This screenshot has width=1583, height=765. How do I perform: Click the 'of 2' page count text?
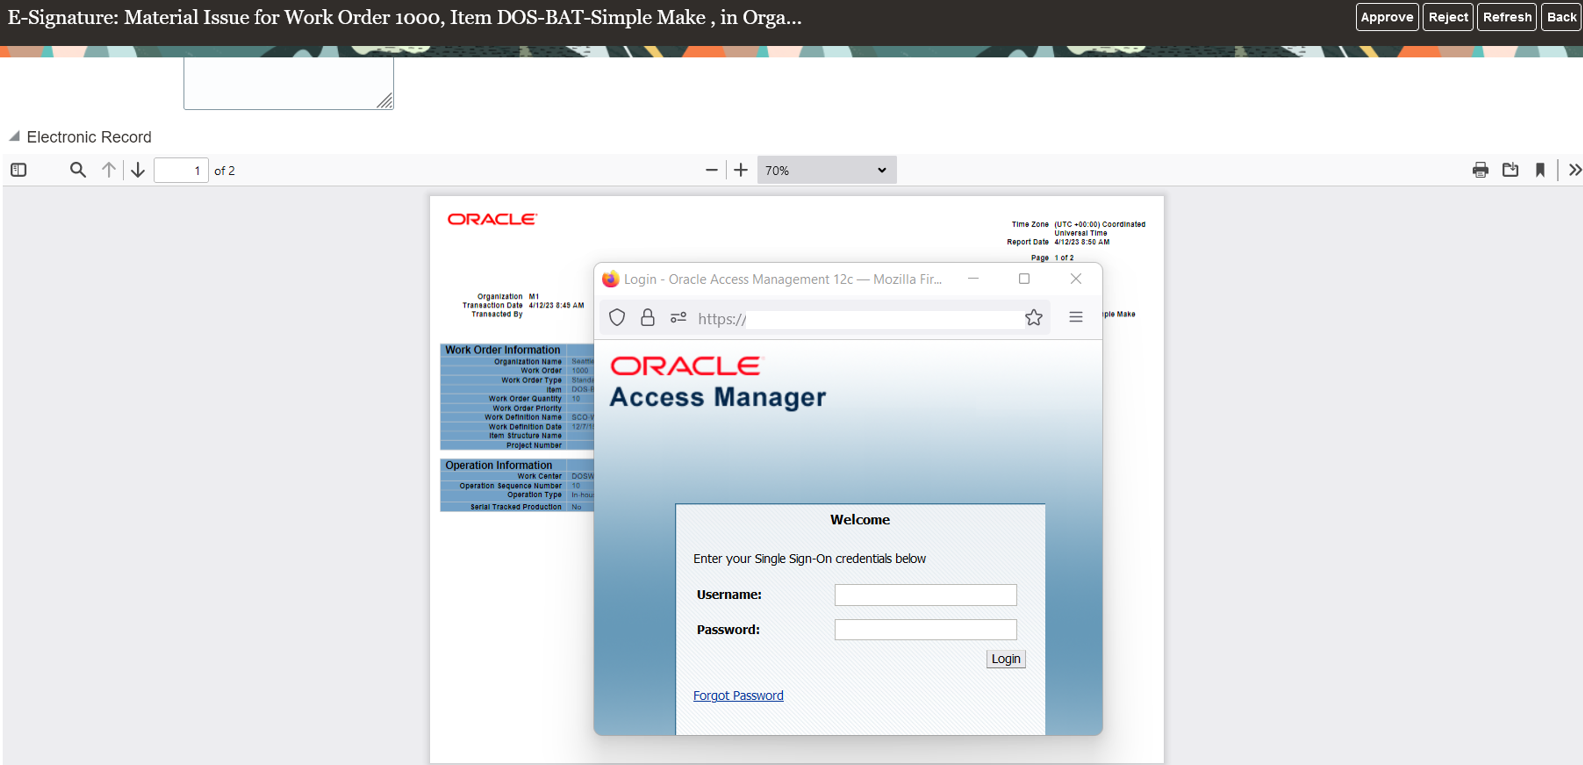(224, 171)
